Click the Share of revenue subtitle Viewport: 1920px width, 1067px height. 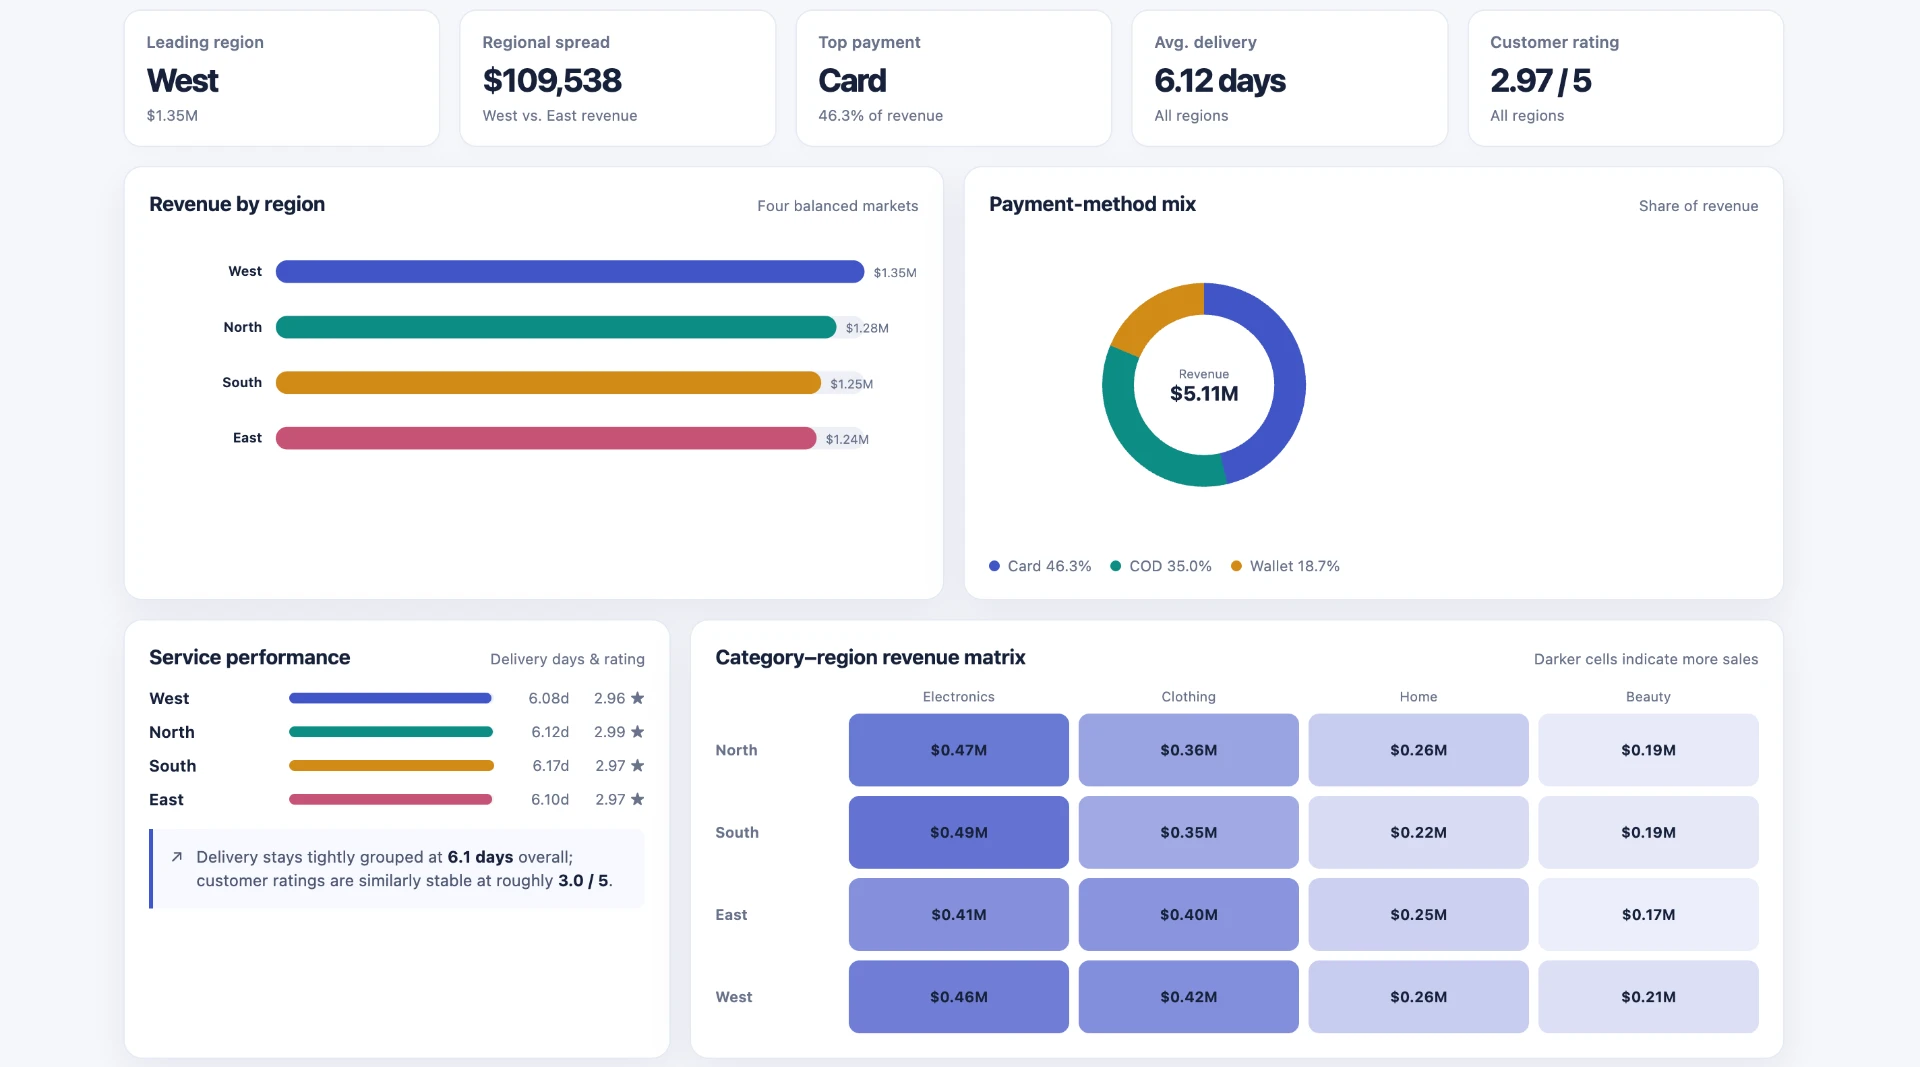[1698, 206]
